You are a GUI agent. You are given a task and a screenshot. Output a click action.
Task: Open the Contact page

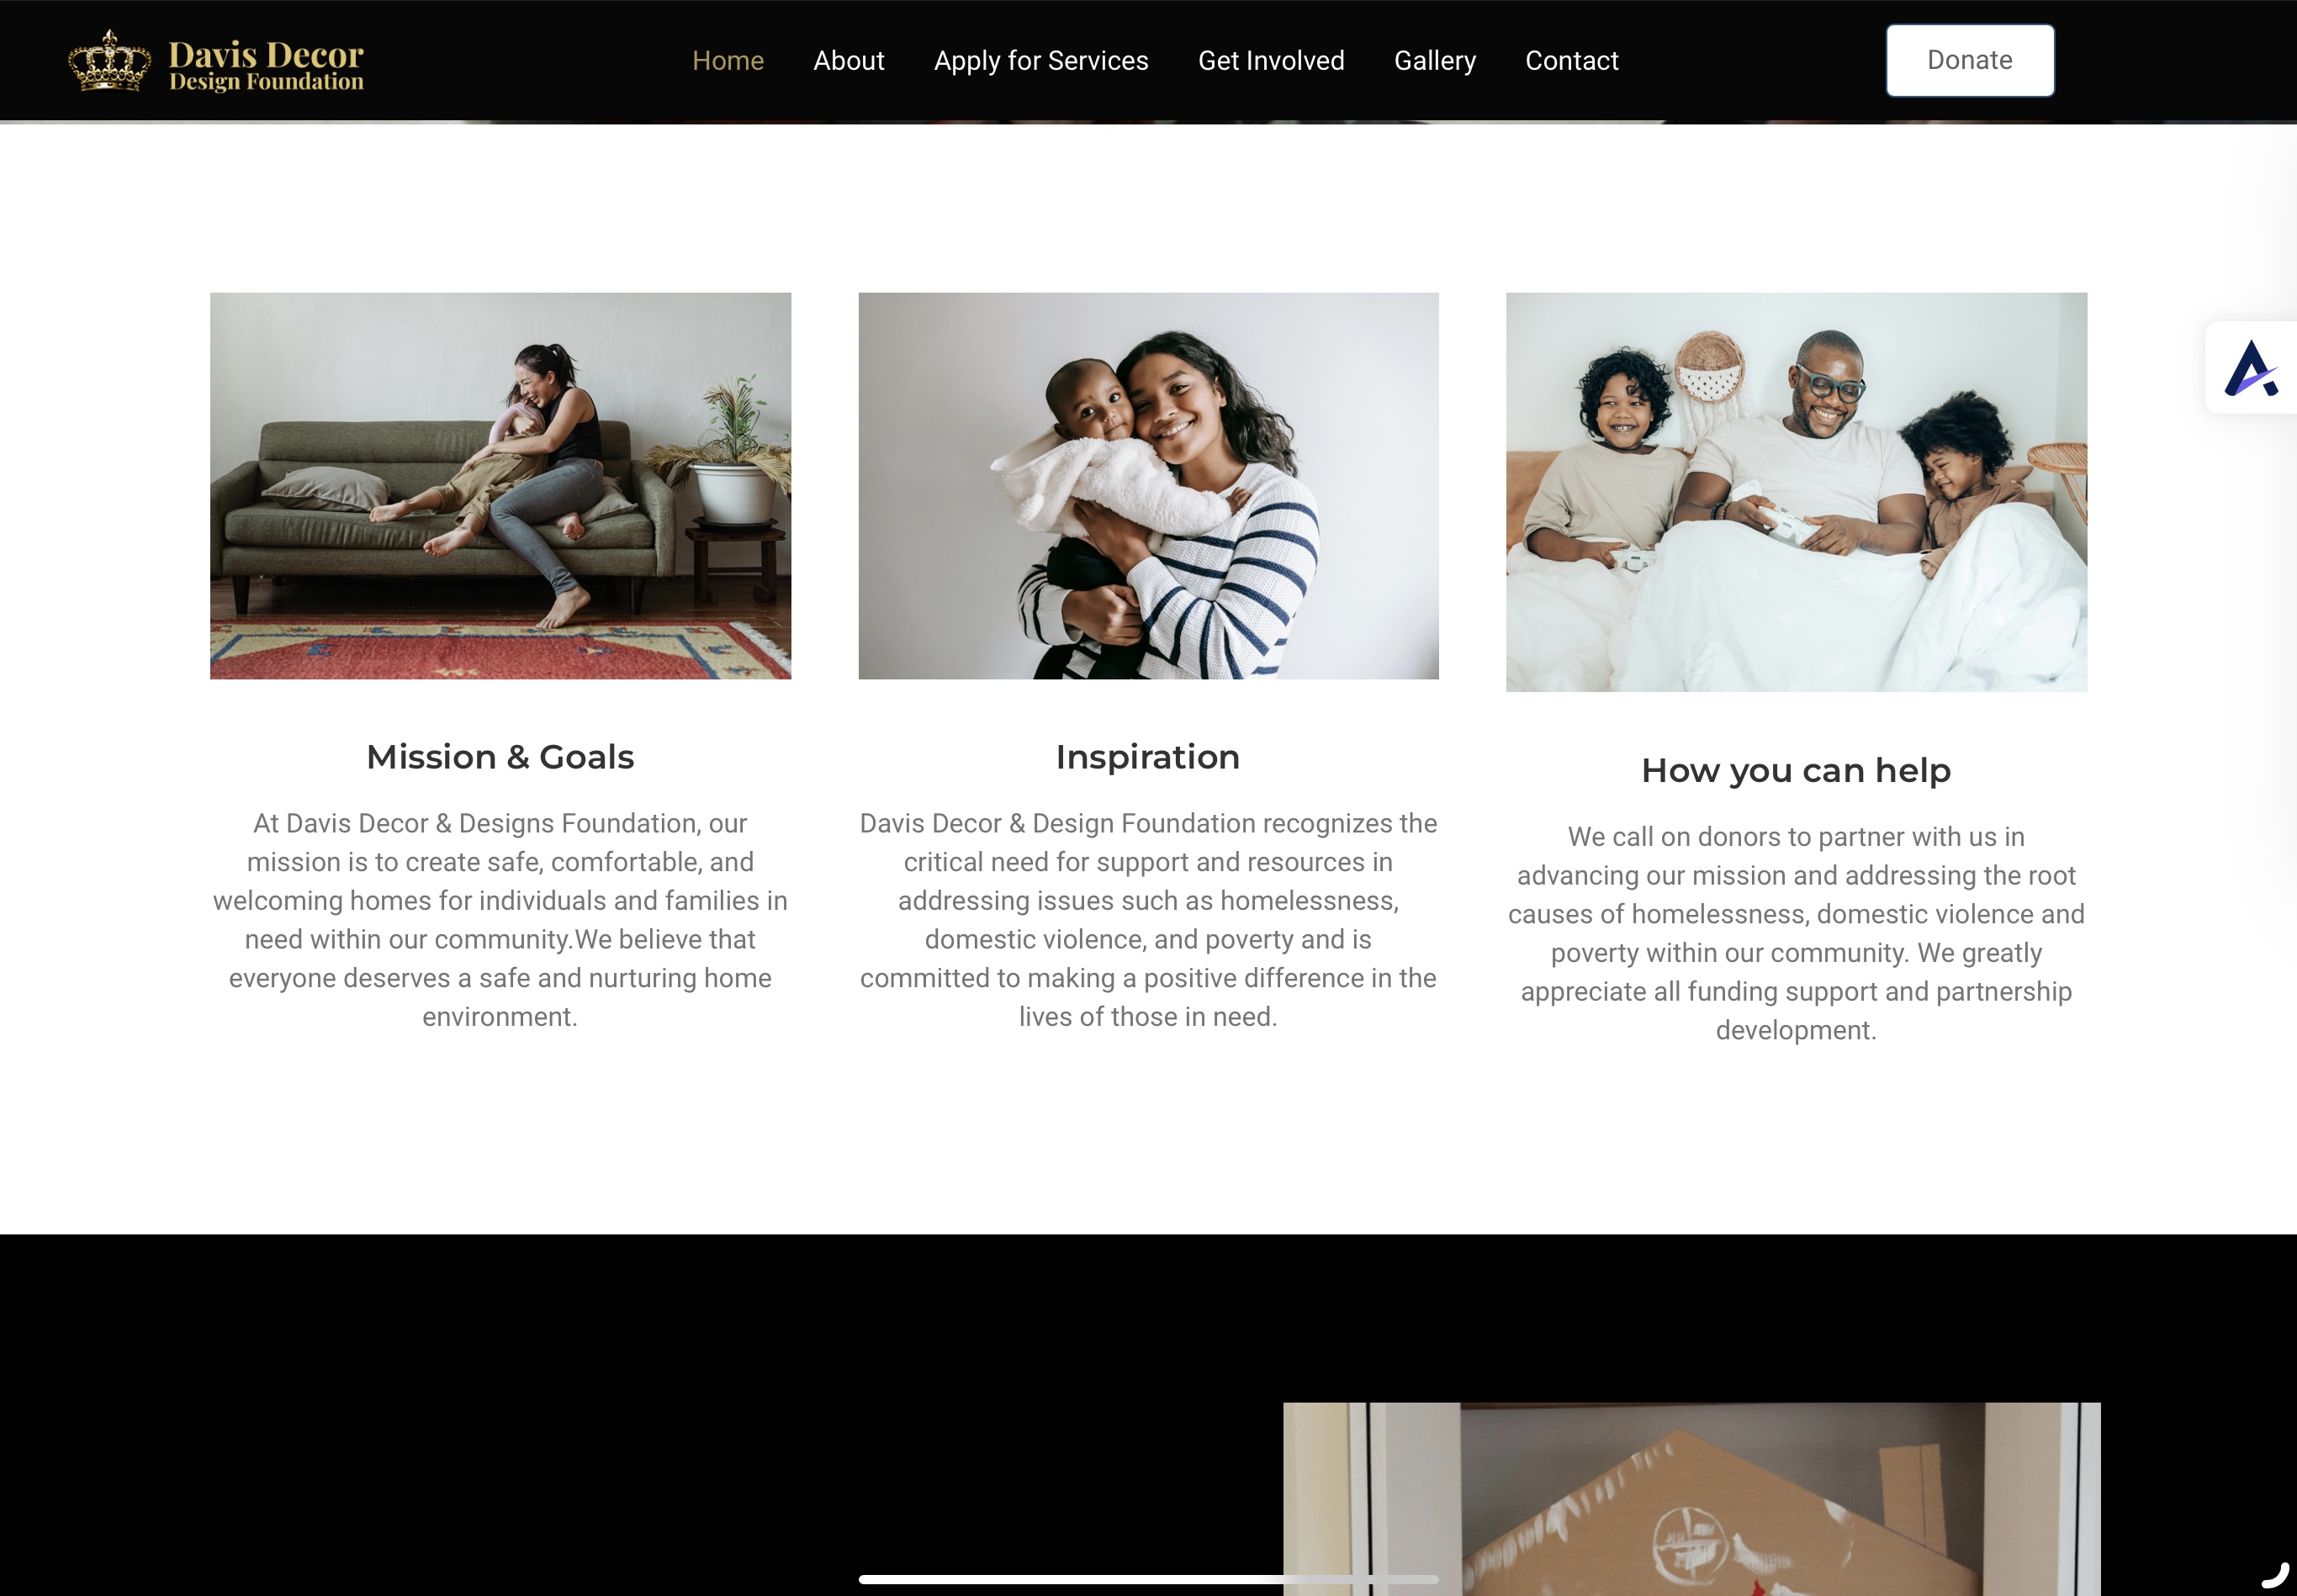pos(1572,61)
